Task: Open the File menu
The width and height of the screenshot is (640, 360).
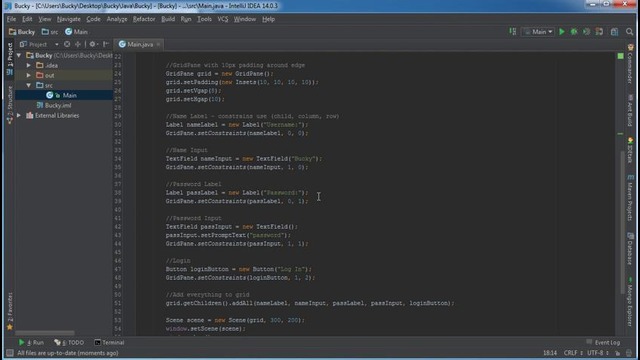Action: coord(11,19)
